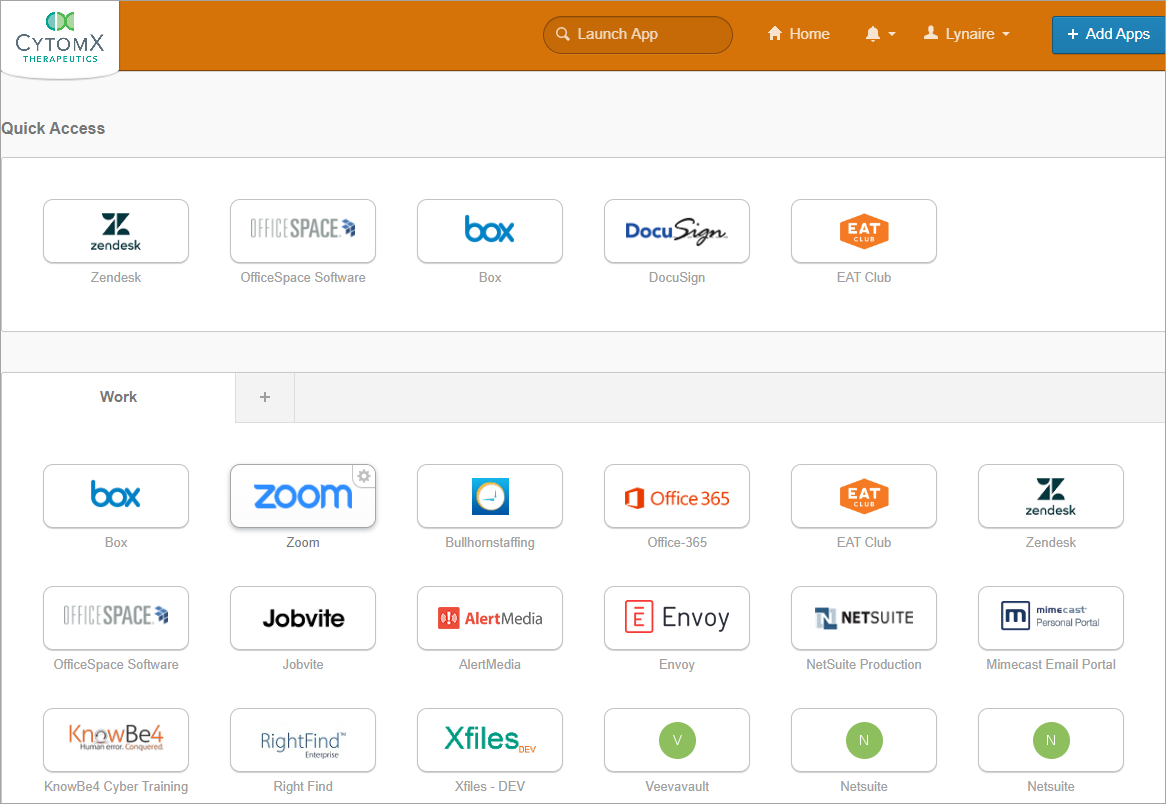Image resolution: width=1166 pixels, height=804 pixels.
Task: Open Veevavault app tile
Action: (677, 740)
